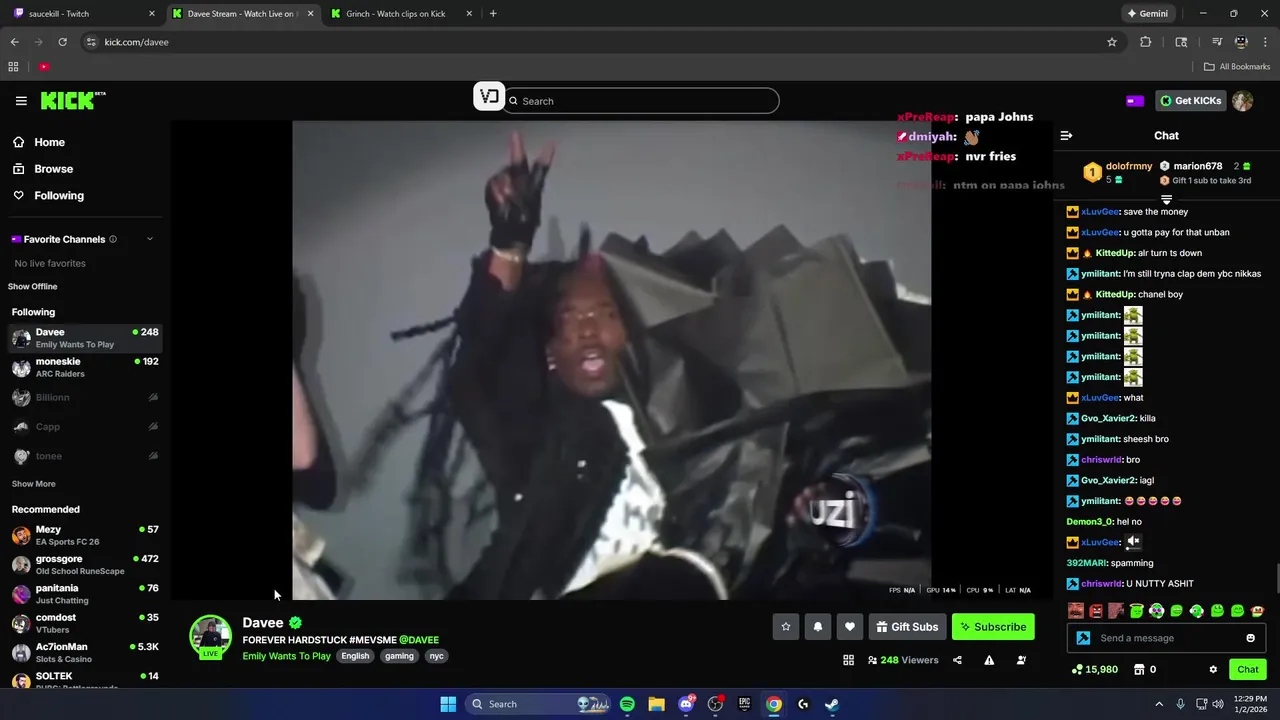Show hidden system tray icons chevron
This screenshot has height=720, width=1280.
point(1159,704)
